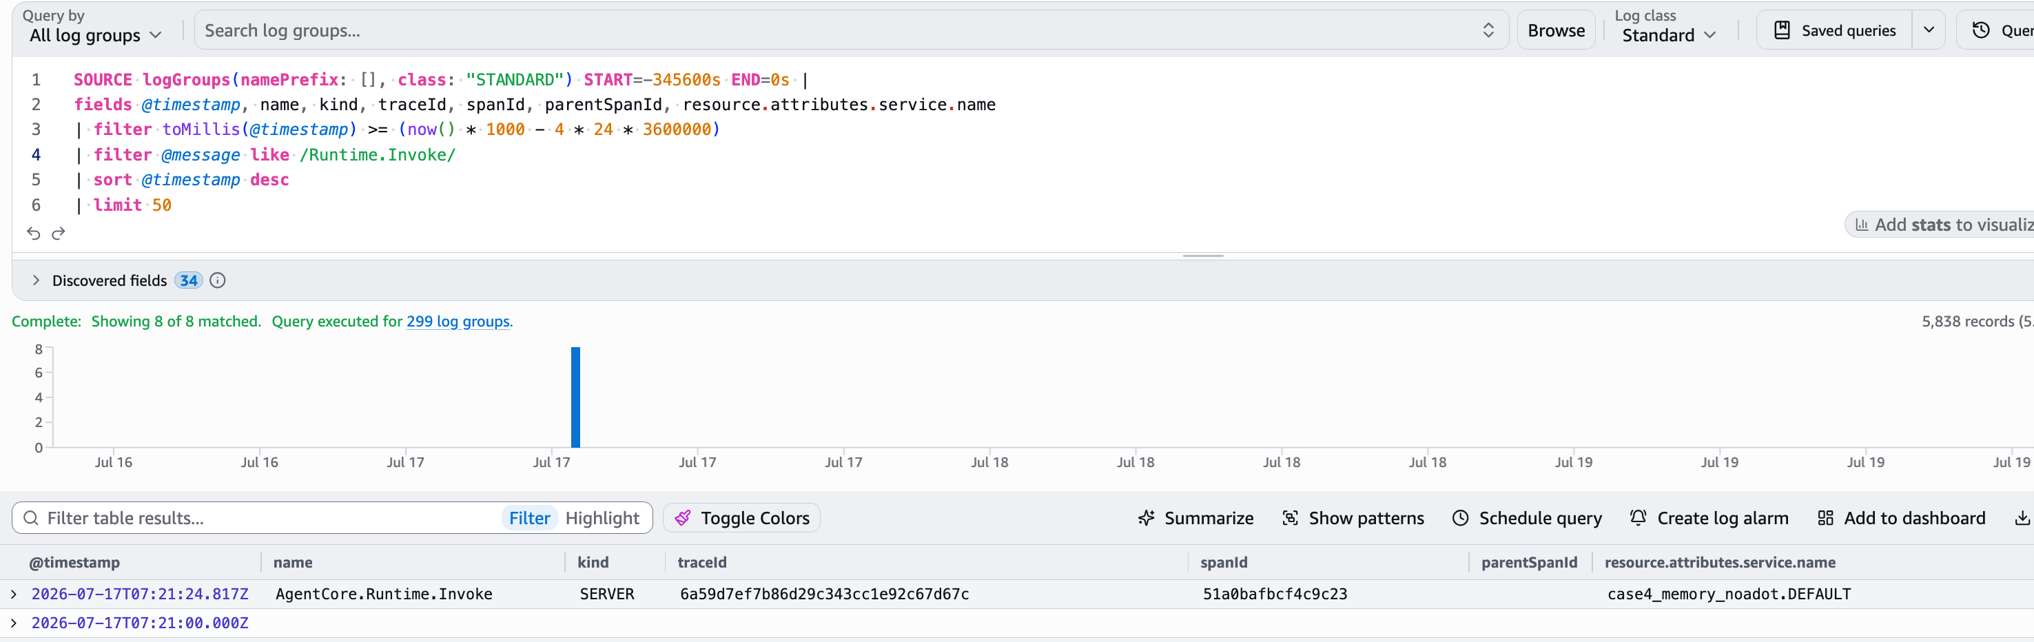Select the Filter mode option
Screen dimensions: 2034x642
coord(529,518)
